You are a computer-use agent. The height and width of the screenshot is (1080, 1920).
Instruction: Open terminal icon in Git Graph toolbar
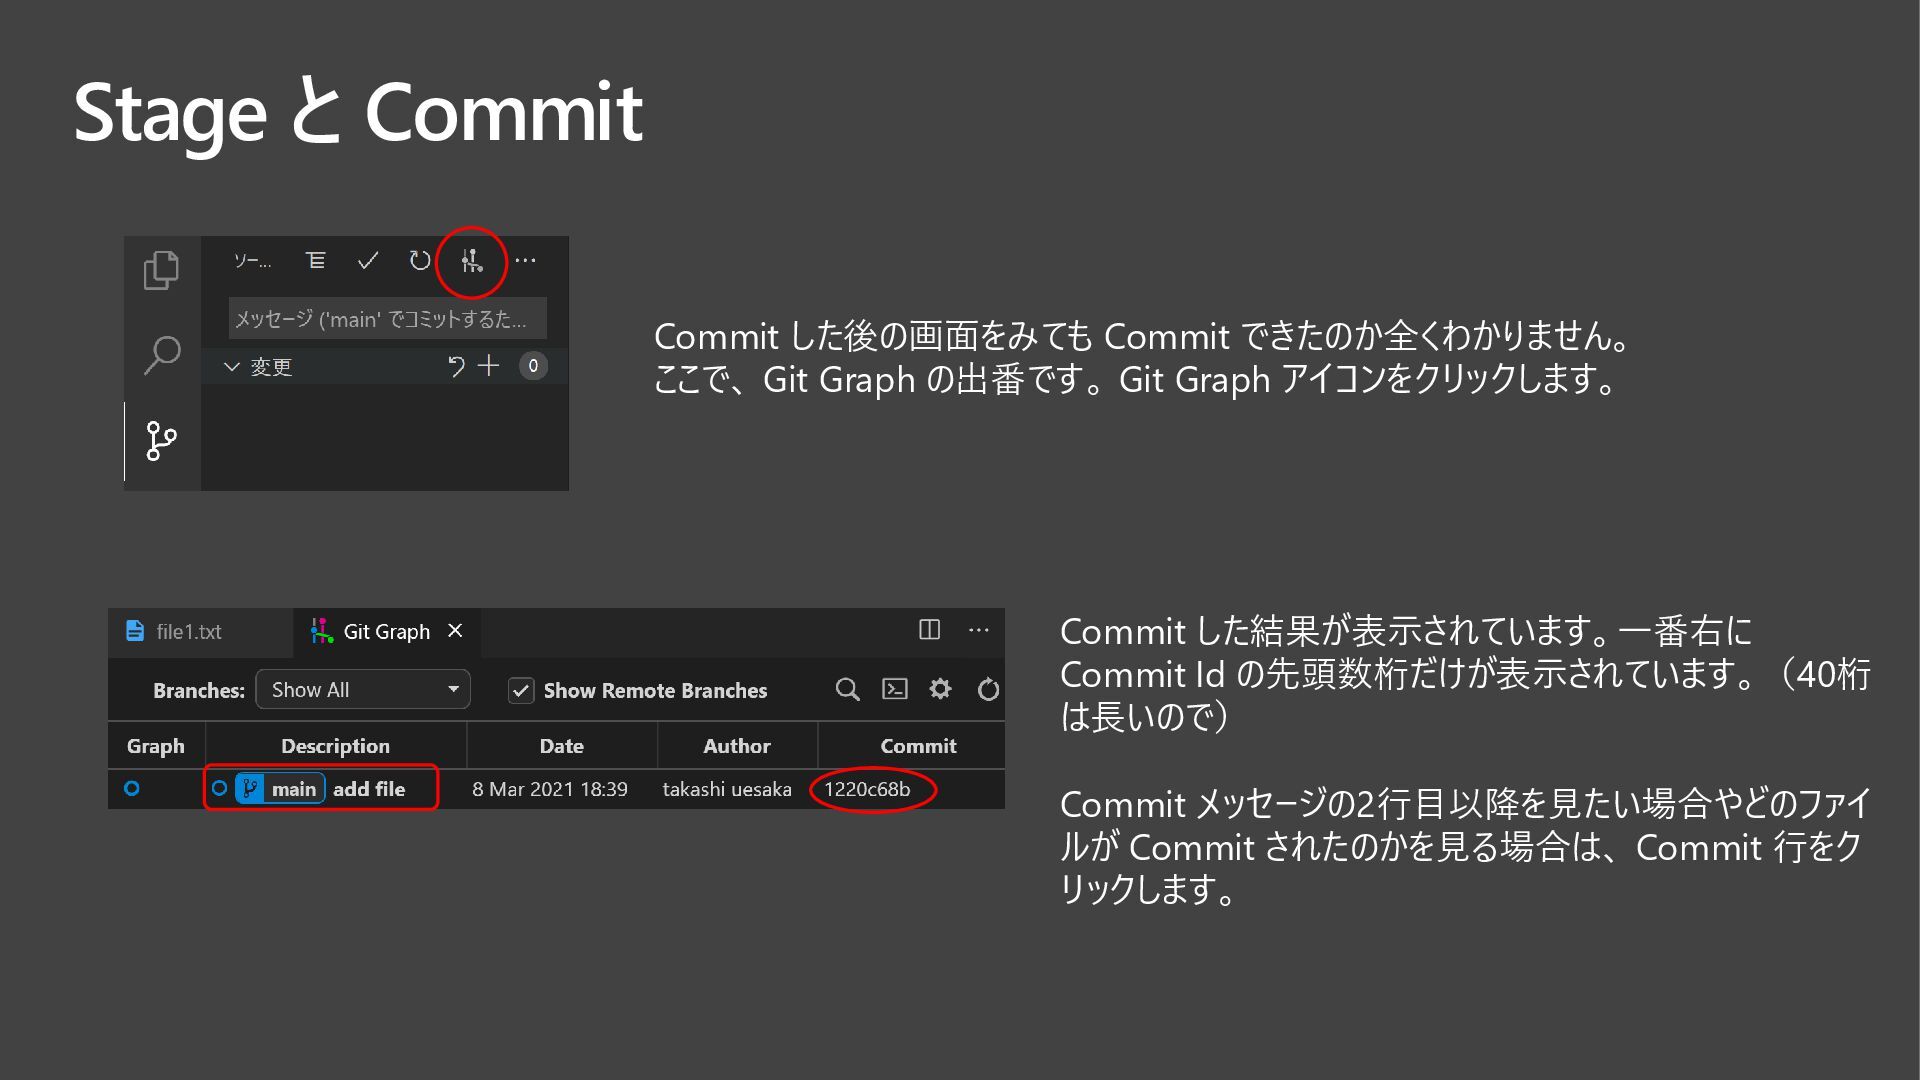pyautogui.click(x=894, y=689)
